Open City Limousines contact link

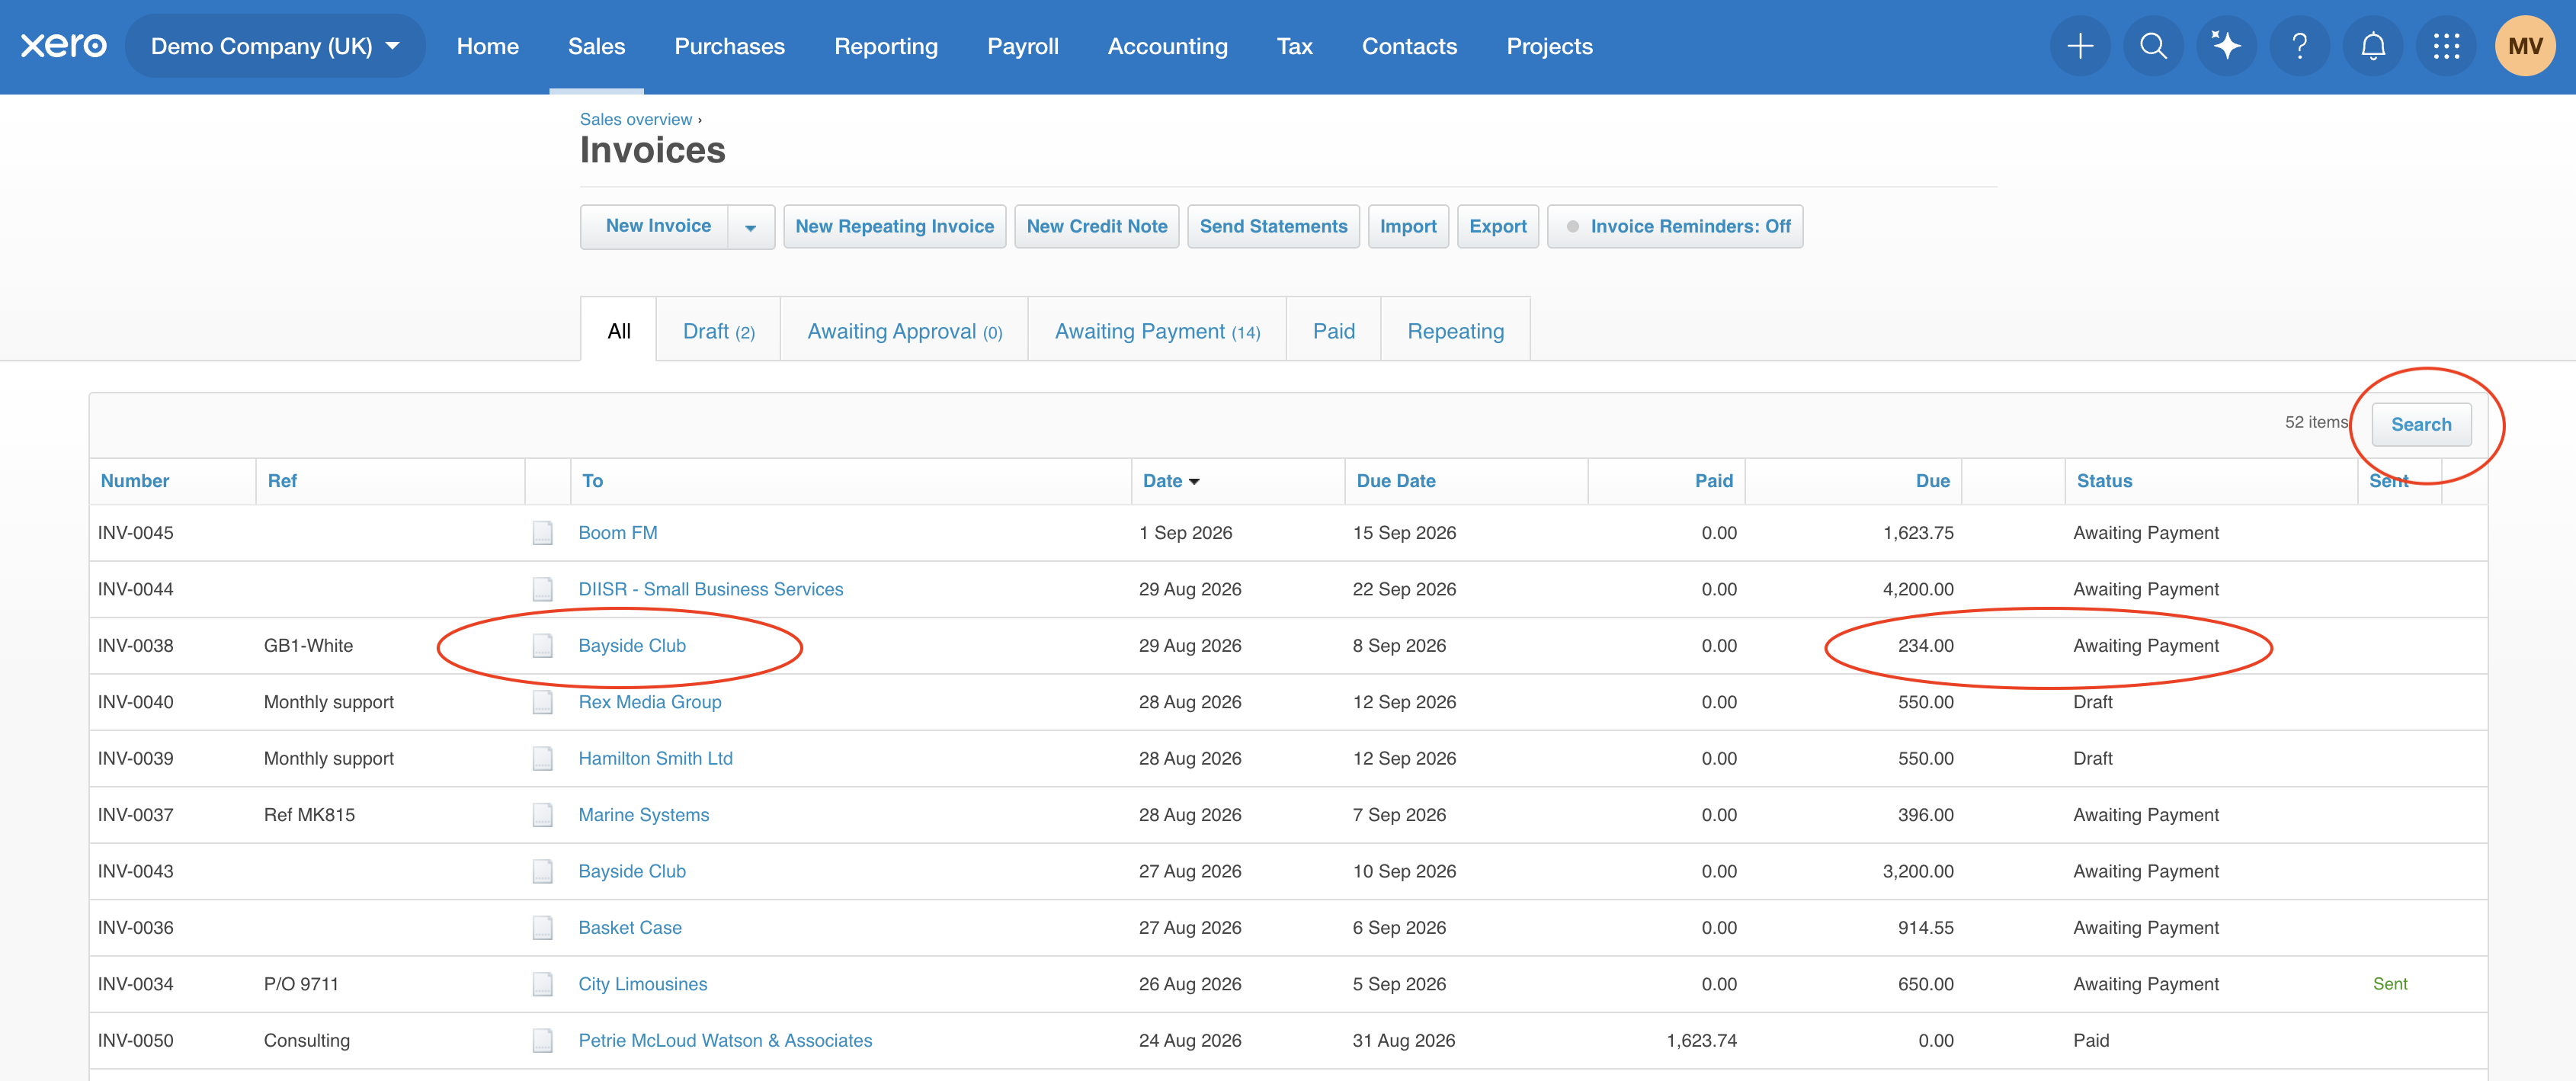click(643, 985)
